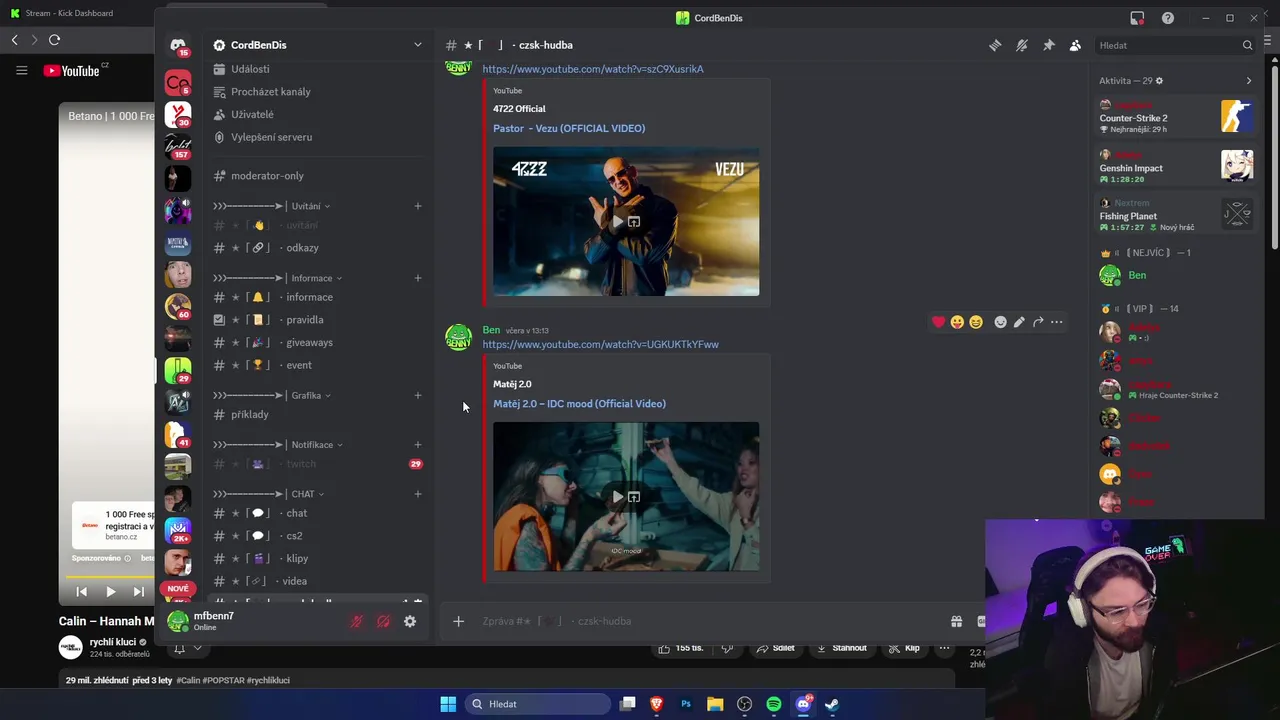Open Vylepšení serveru boosts item
Screen dimensions: 1280x720
[x=271, y=137]
